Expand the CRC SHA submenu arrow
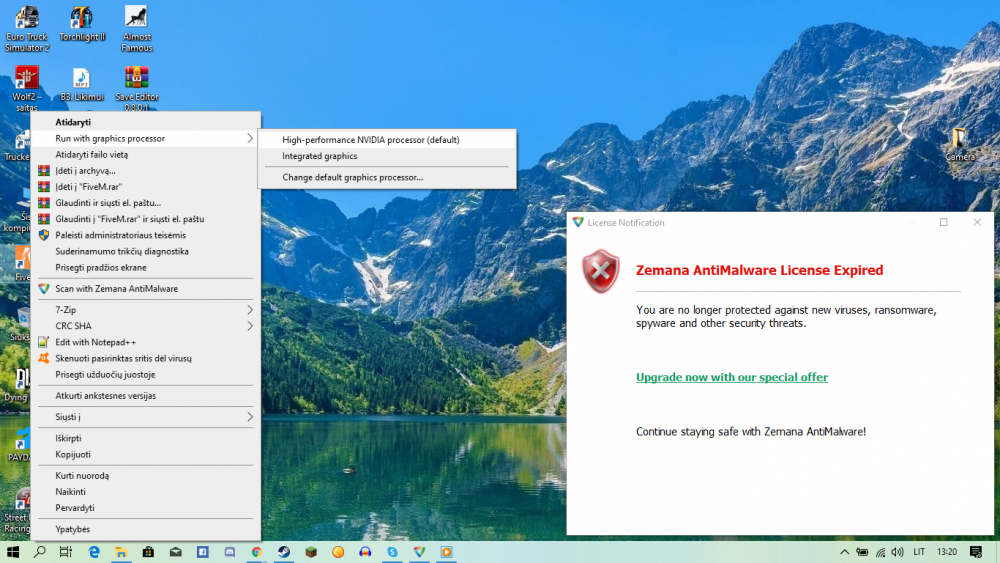The image size is (1000, 563). tap(249, 326)
